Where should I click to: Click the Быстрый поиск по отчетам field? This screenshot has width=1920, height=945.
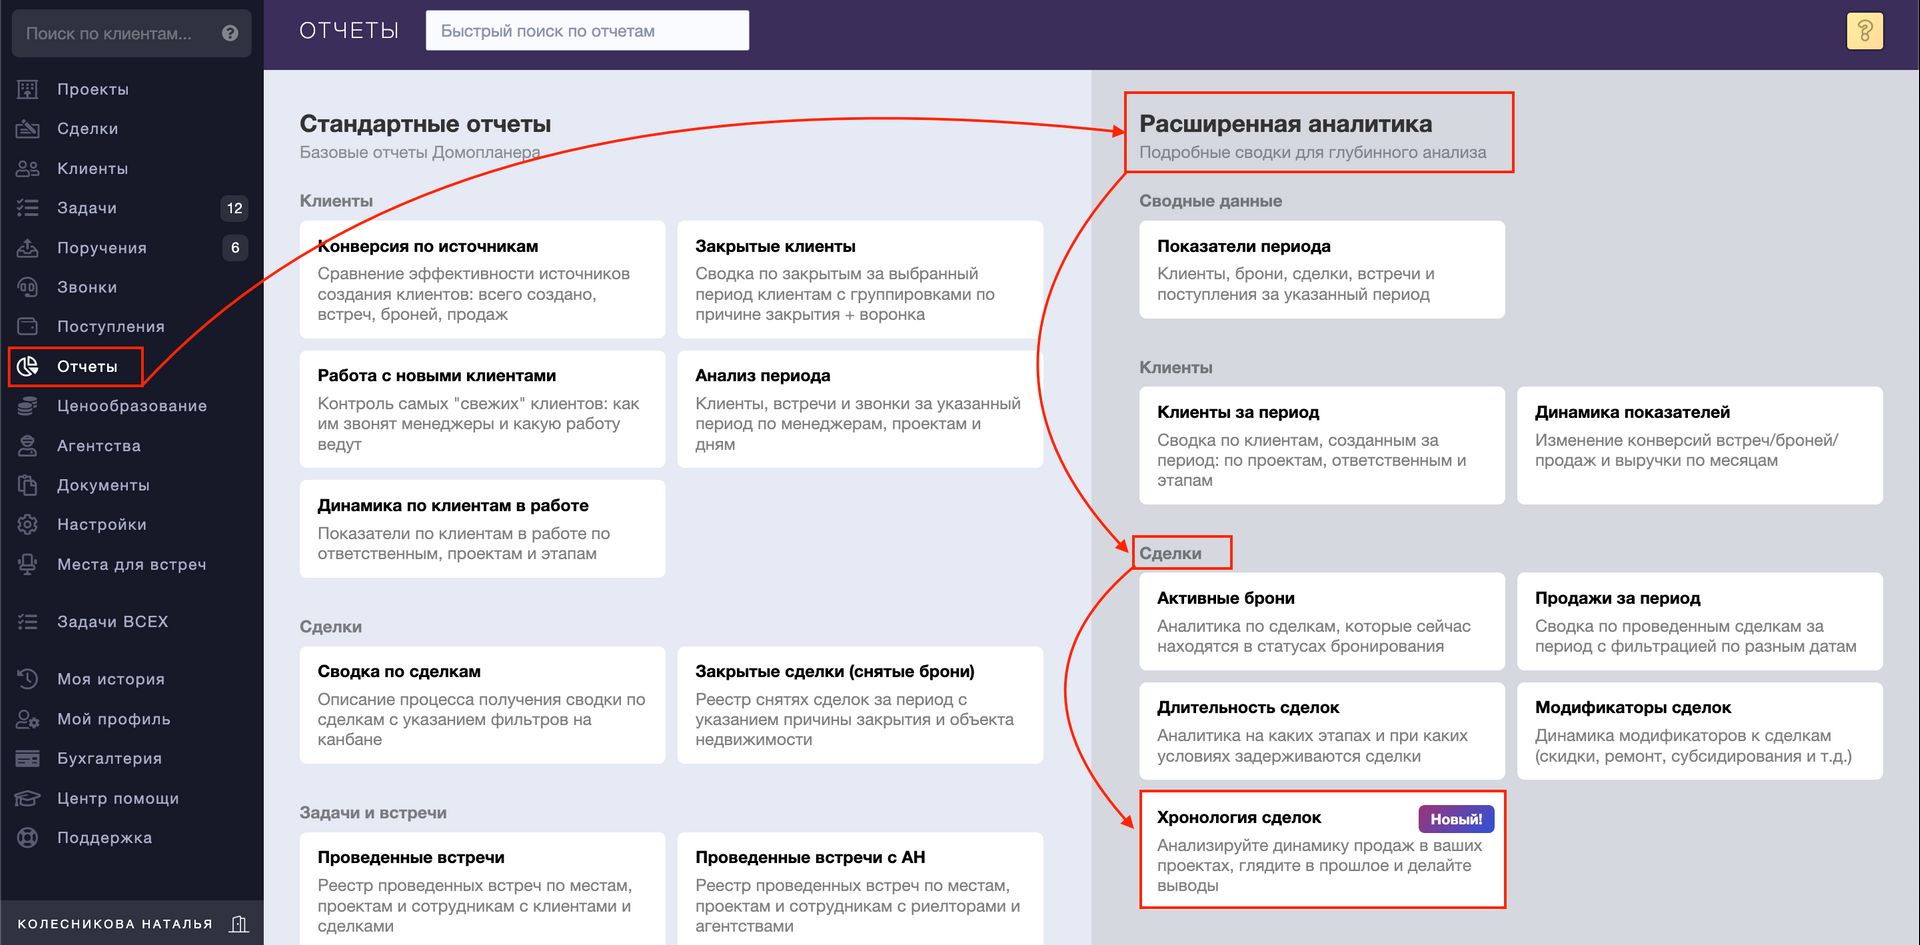pyautogui.click(x=587, y=30)
